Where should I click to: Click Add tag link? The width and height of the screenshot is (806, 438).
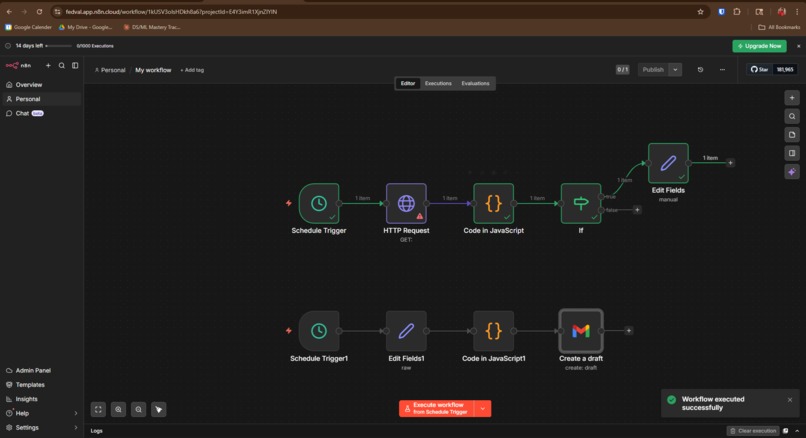click(192, 70)
